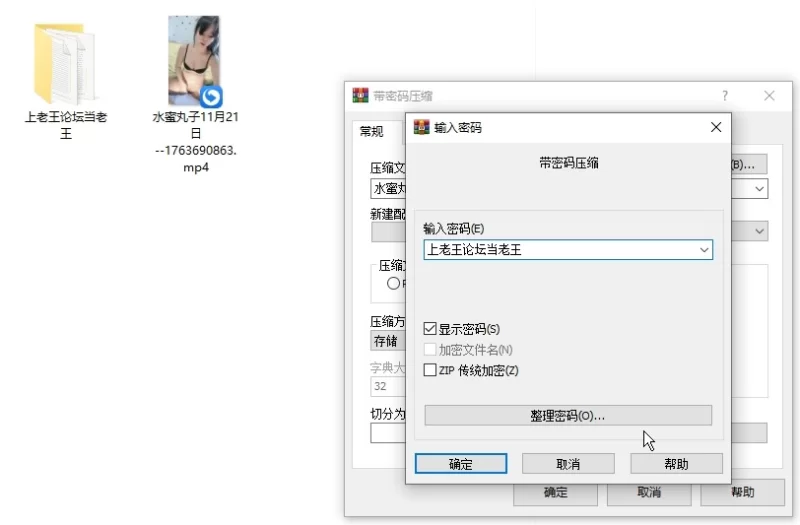Click the WinRAR icon in 输入密码 title bar
This screenshot has height=525, width=800.
(x=421, y=128)
